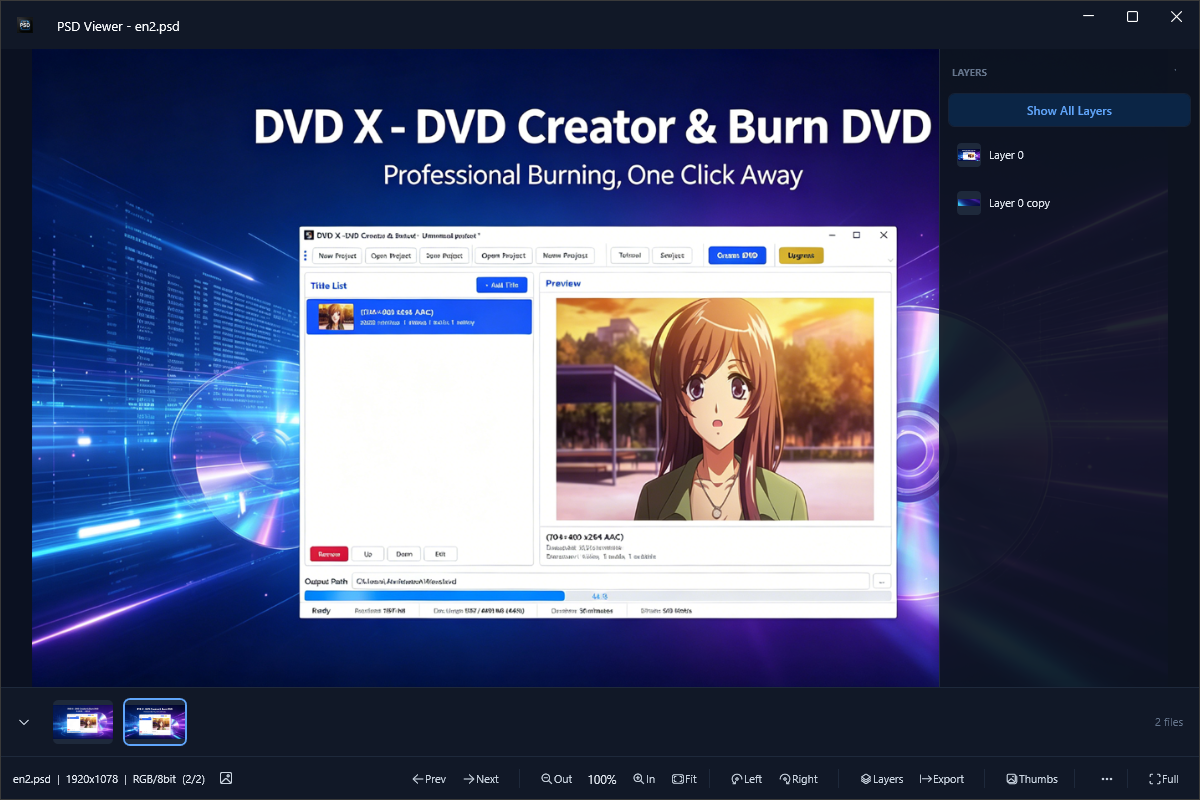Advance to next file with Next
Screen dimensions: 1200x800
(x=481, y=779)
